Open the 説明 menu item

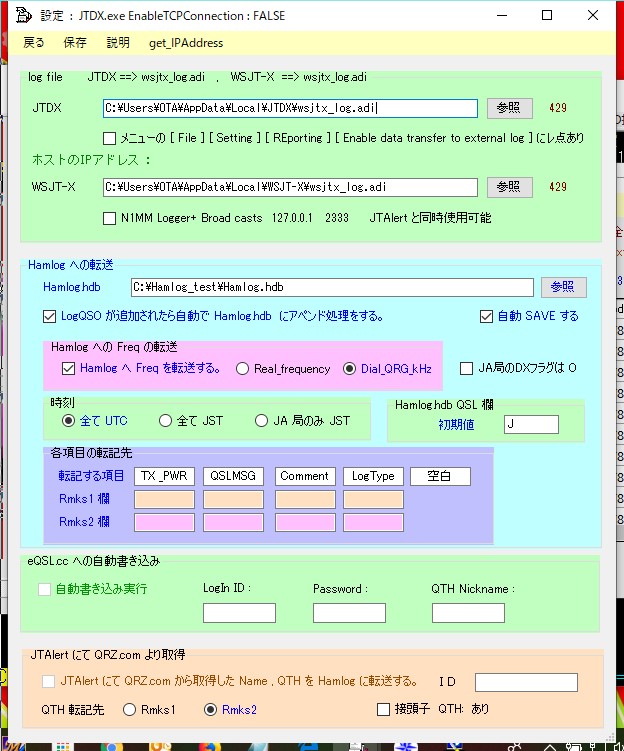pyautogui.click(x=118, y=43)
